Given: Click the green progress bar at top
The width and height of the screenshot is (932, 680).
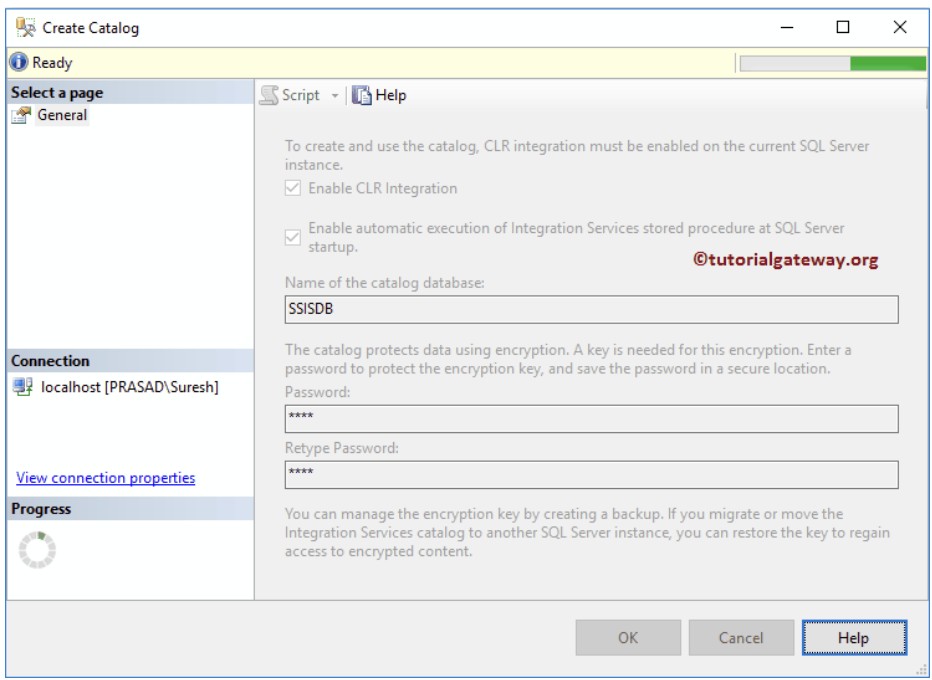Looking at the screenshot, I should coord(833,63).
